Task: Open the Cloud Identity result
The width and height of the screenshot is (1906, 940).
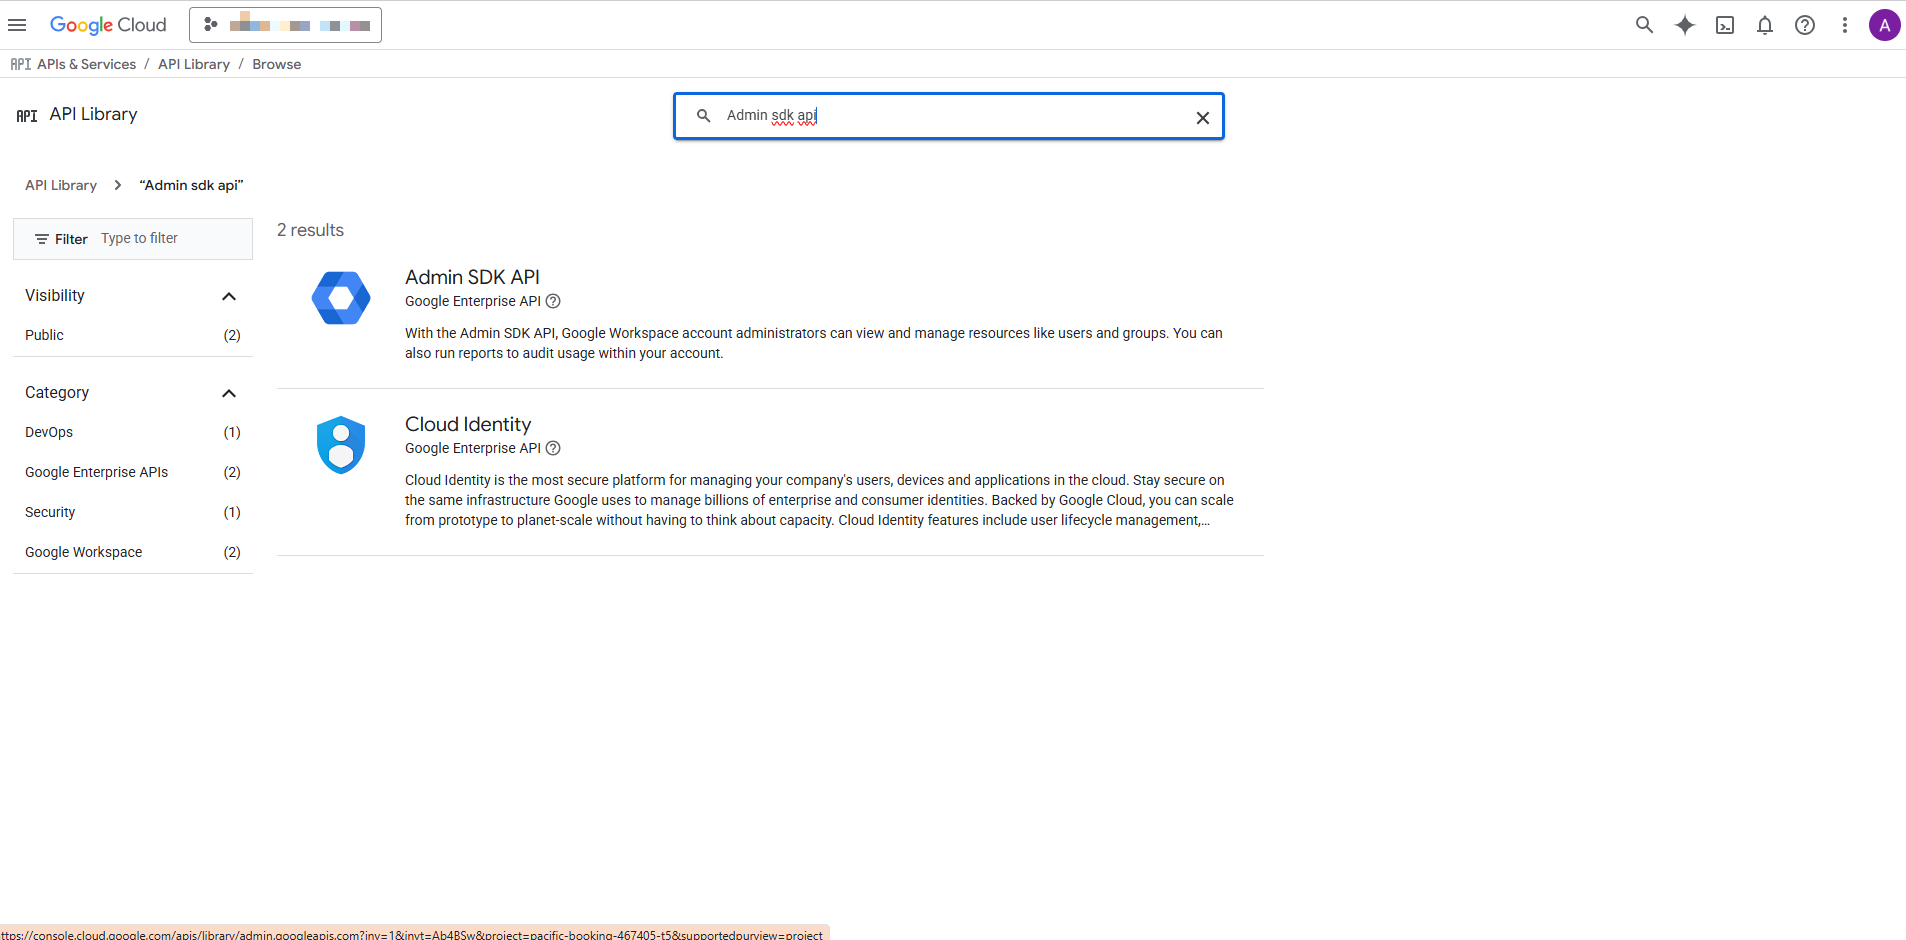Action: tap(468, 424)
